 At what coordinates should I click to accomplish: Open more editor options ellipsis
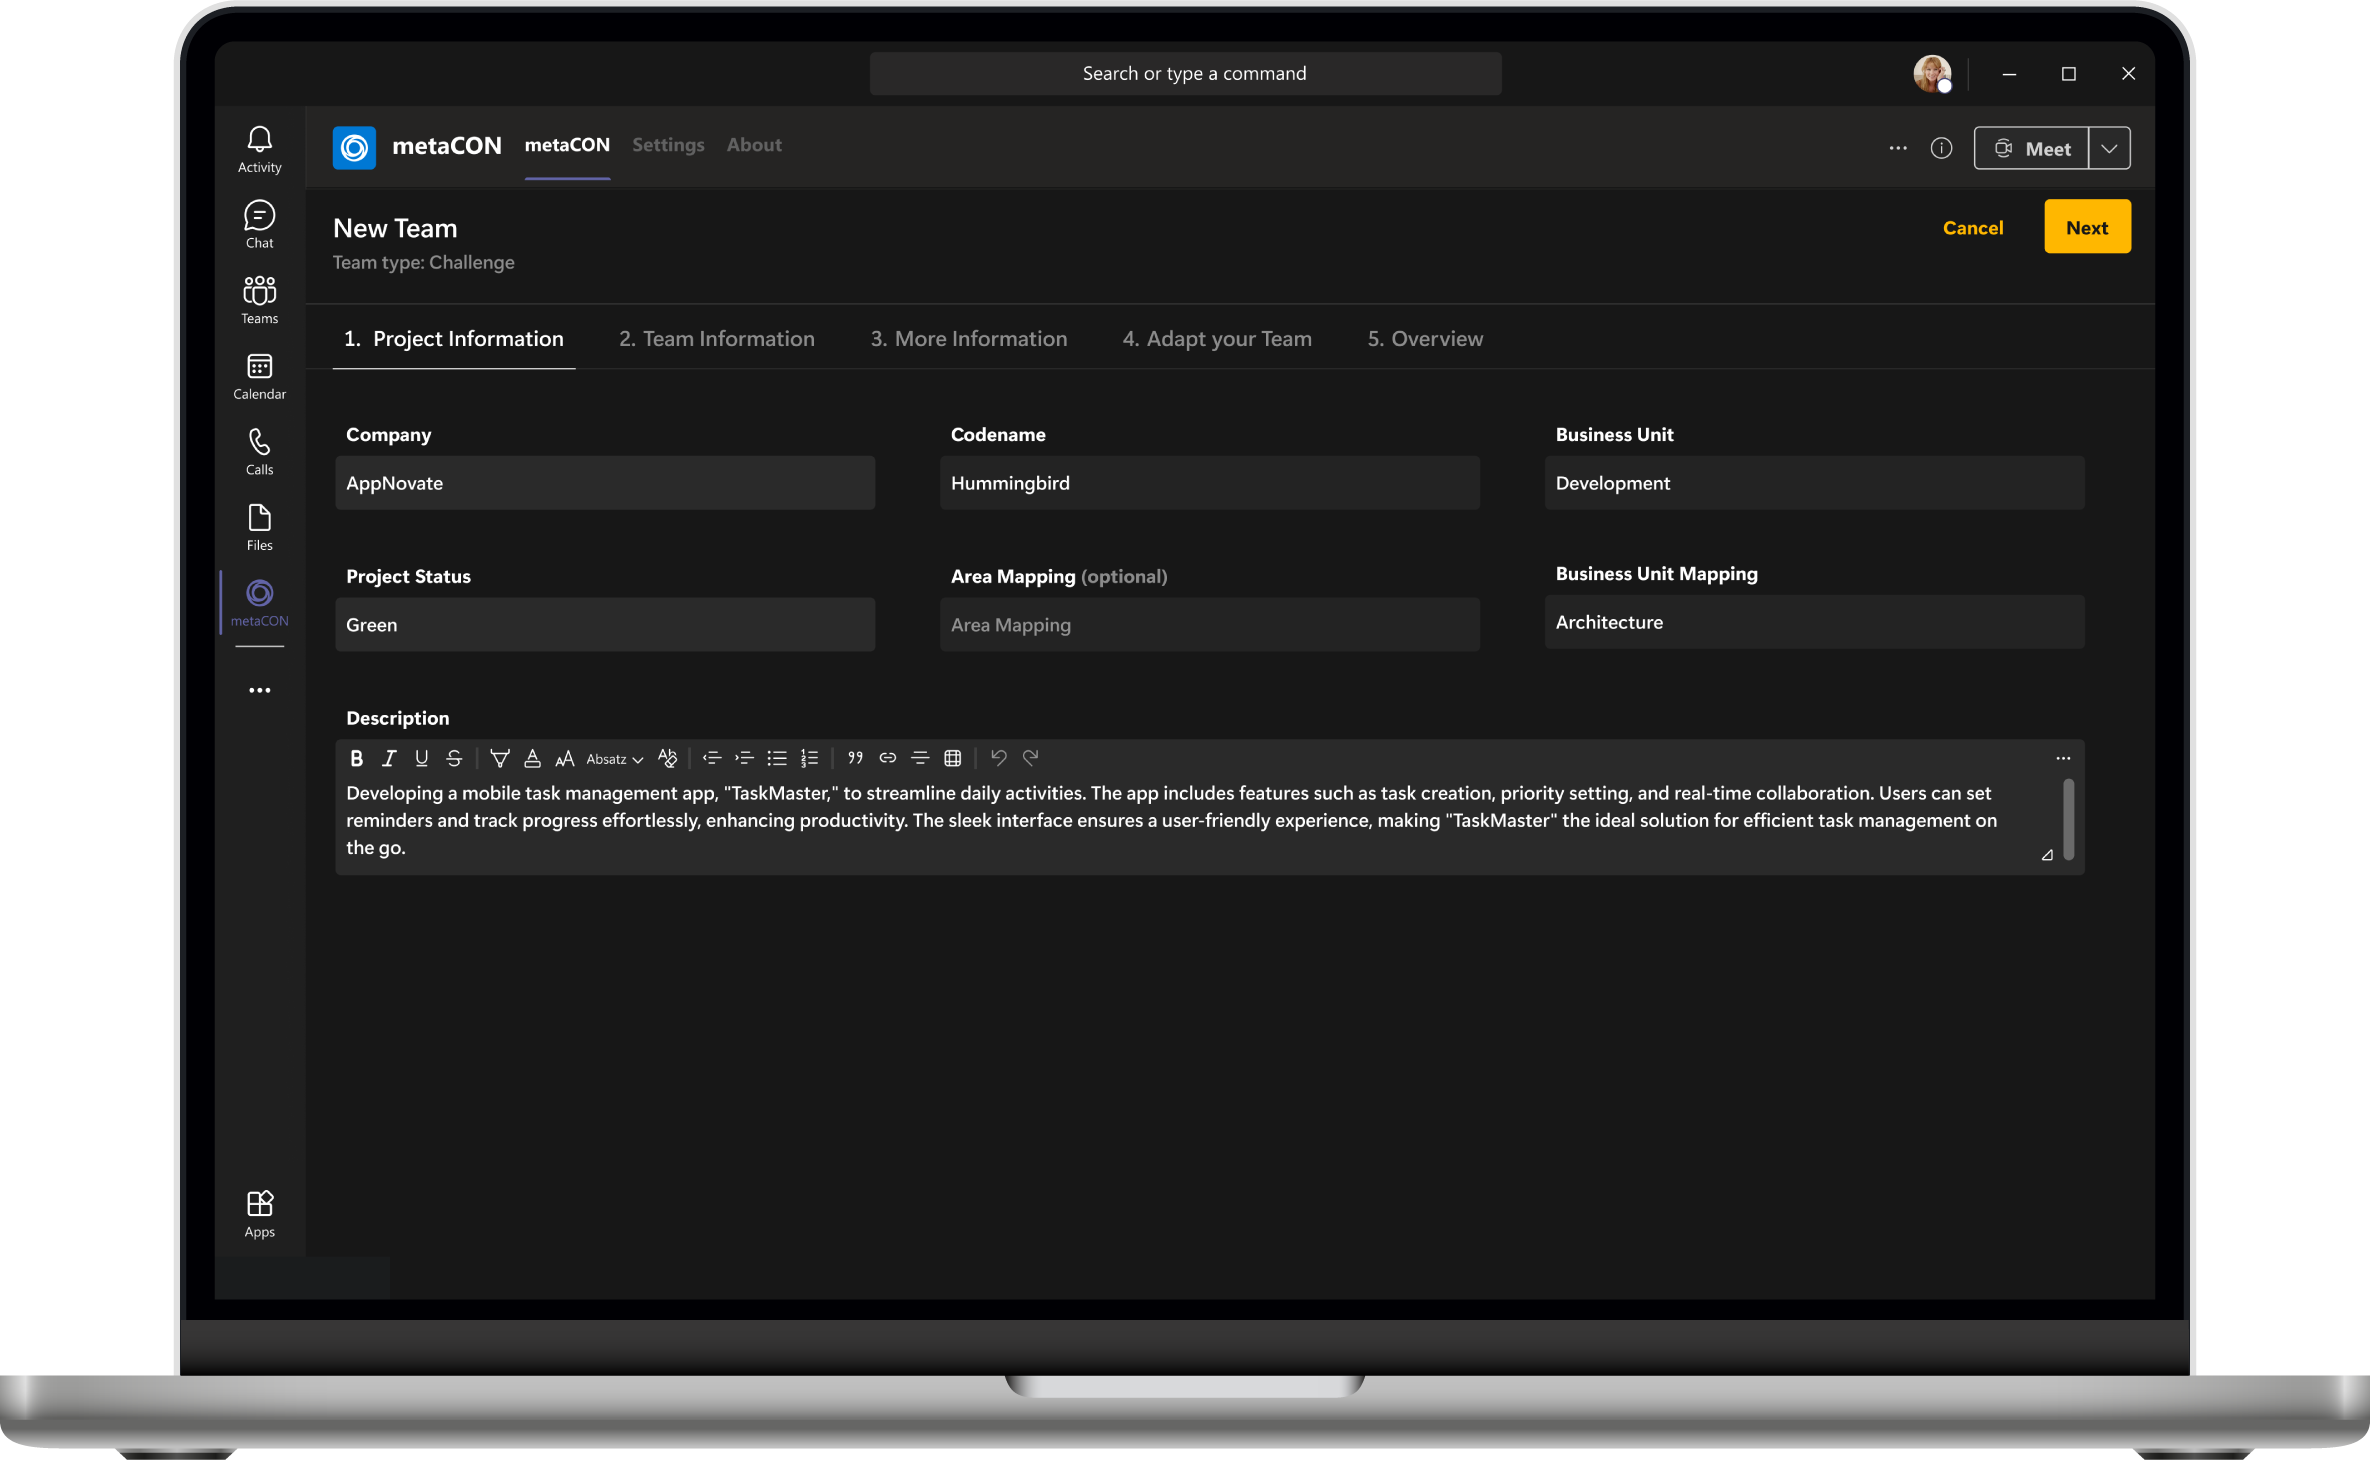[x=2063, y=758]
